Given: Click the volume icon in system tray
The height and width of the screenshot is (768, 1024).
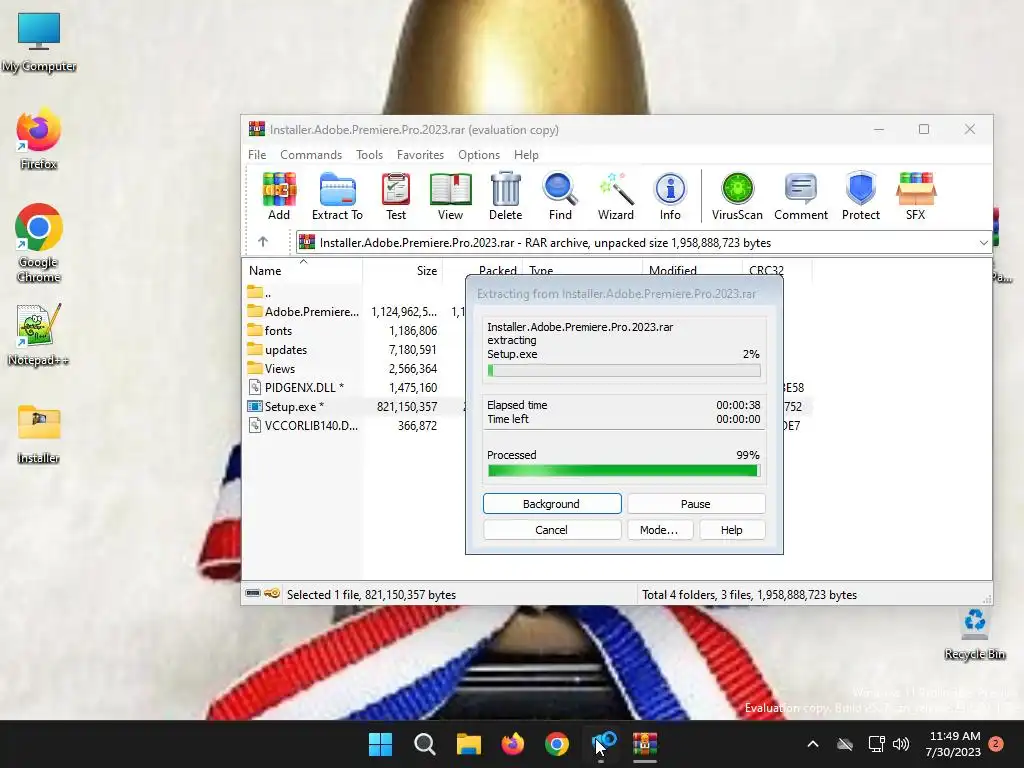Looking at the screenshot, I should (901, 744).
